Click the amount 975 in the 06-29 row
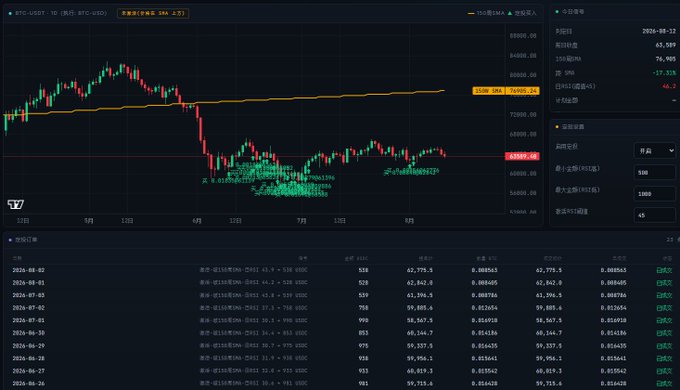 tap(363, 346)
